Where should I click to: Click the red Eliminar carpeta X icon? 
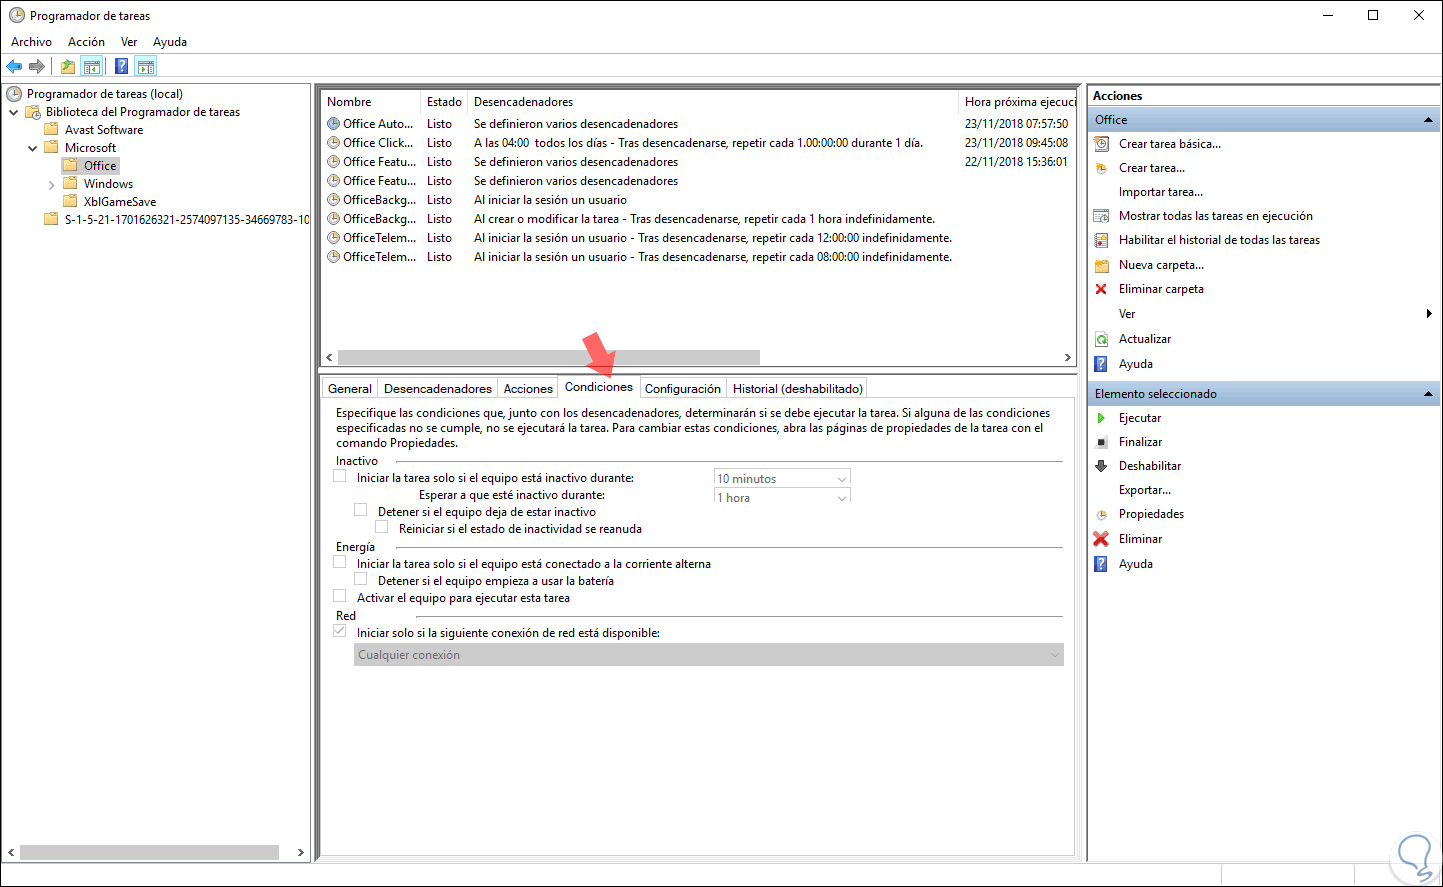tap(1100, 289)
